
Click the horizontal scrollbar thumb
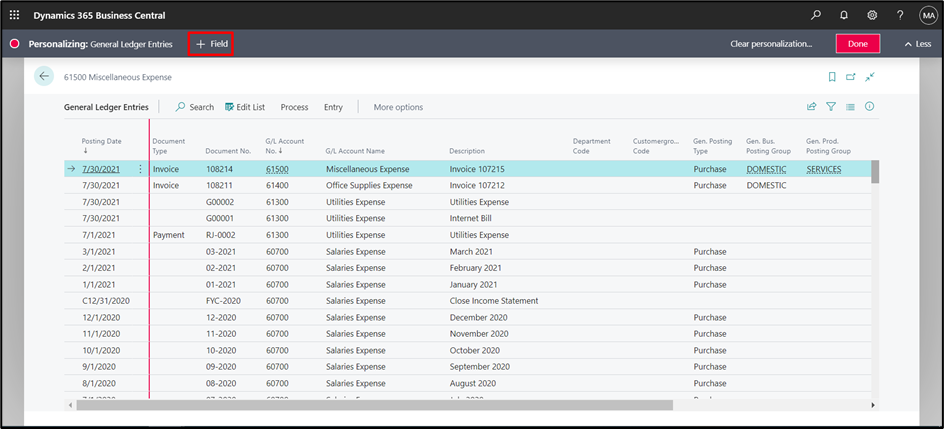[x=374, y=406]
